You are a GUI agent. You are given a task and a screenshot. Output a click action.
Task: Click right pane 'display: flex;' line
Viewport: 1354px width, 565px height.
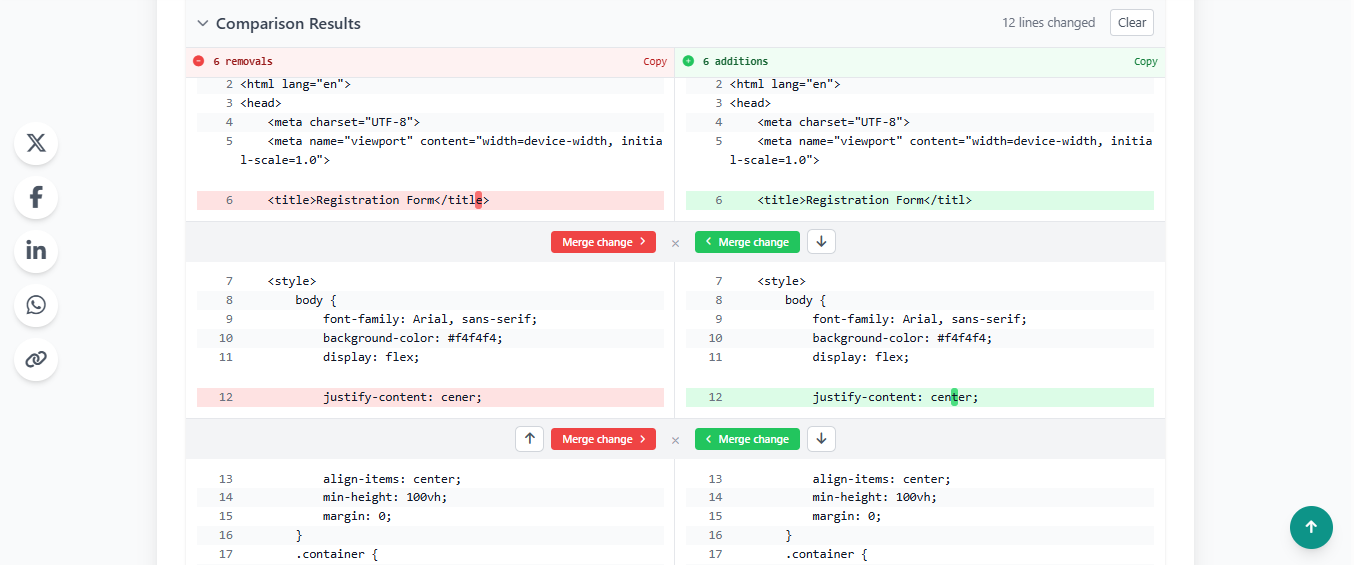920,357
